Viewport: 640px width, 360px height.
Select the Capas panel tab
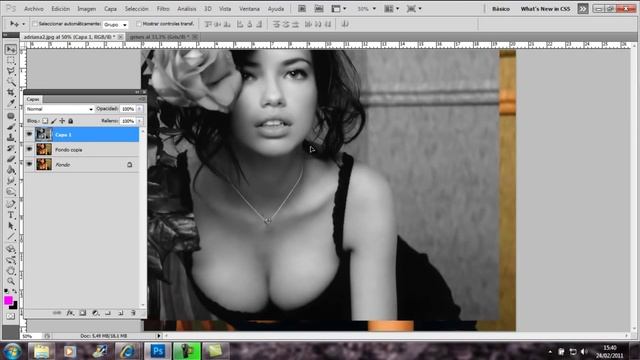point(33,99)
